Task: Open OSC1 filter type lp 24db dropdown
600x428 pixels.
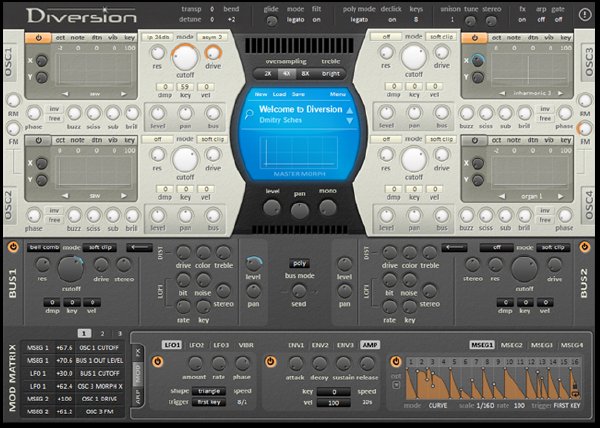Action: point(158,37)
